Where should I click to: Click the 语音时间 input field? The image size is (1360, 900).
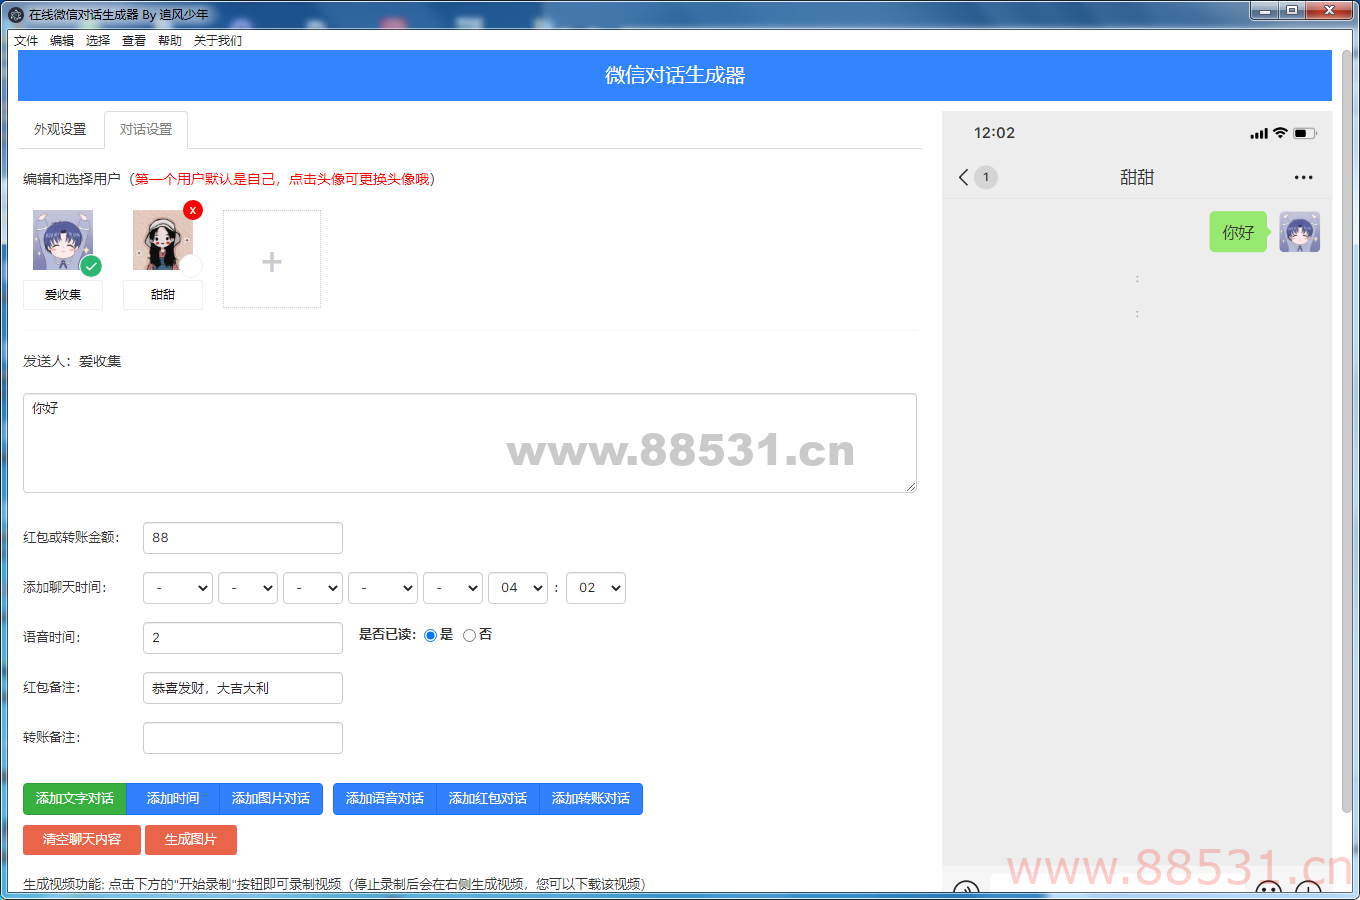(243, 638)
